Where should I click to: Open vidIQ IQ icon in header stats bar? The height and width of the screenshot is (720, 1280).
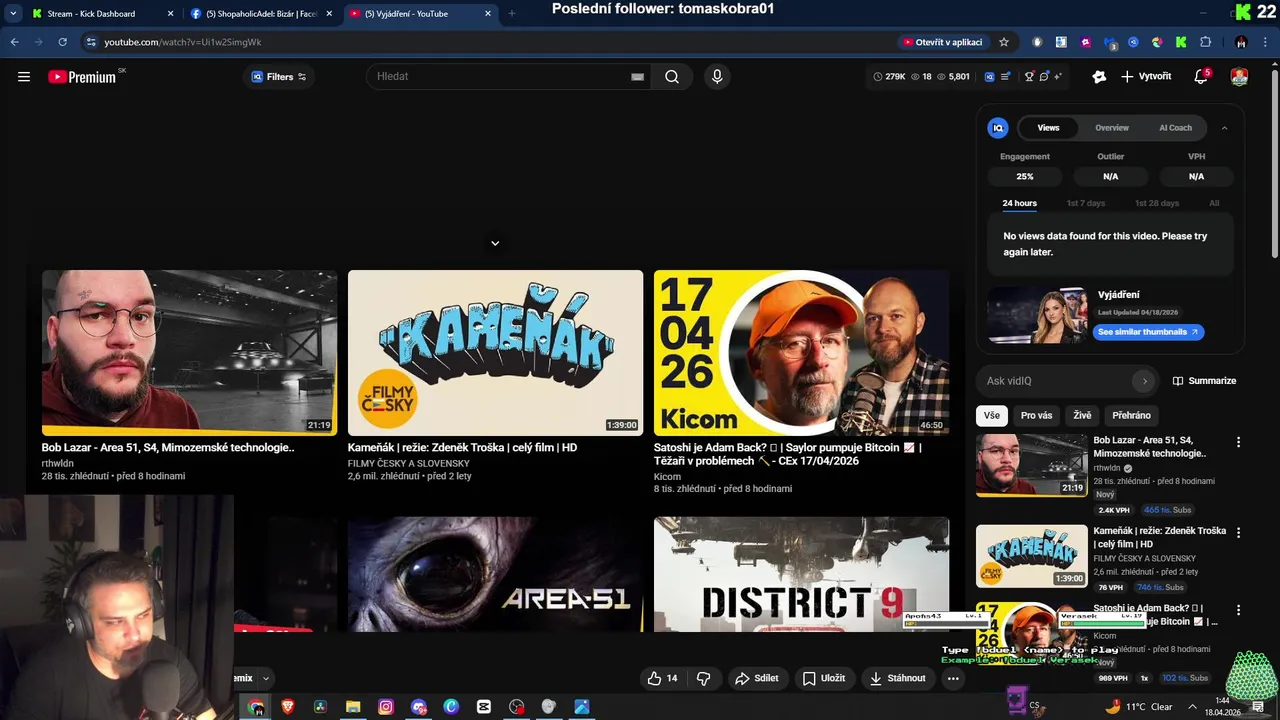[x=990, y=76]
